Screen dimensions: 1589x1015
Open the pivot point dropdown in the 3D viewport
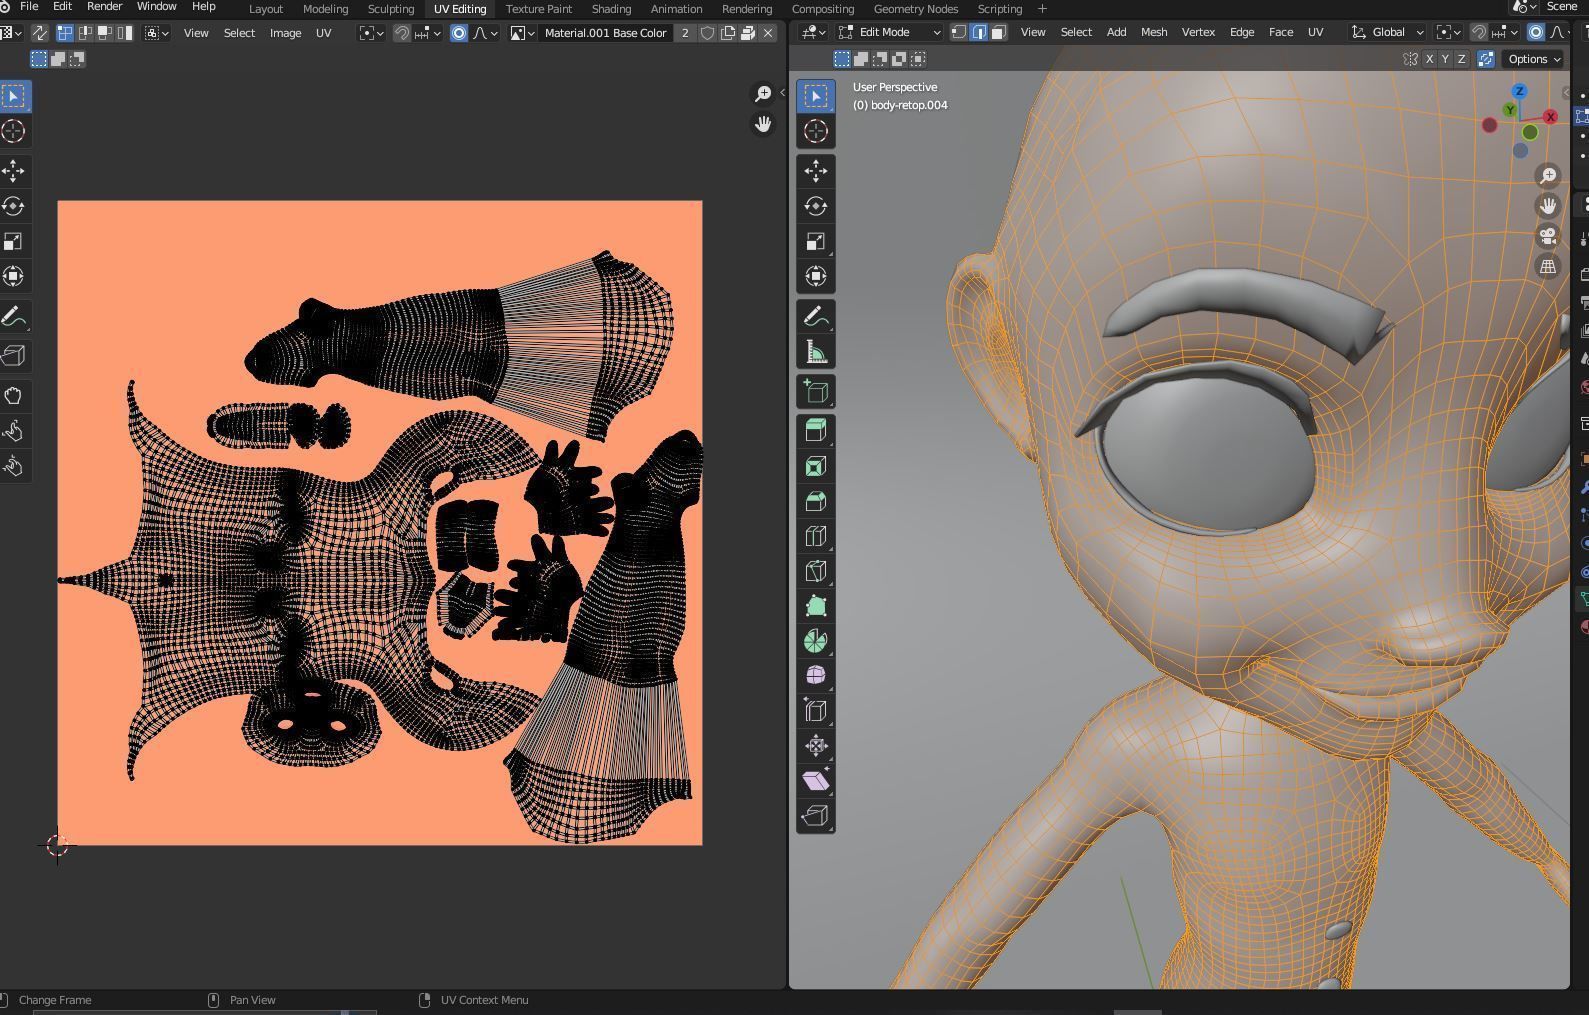pos(1448,32)
